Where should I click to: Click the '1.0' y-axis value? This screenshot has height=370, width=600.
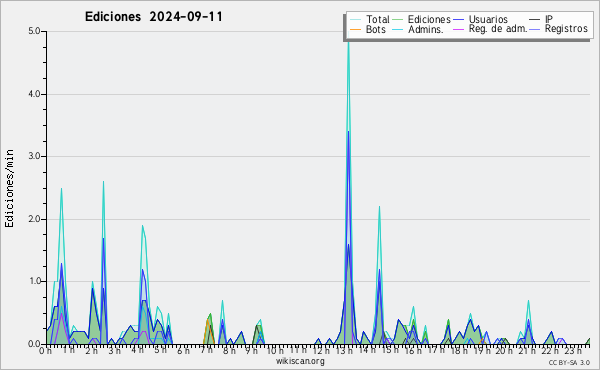coord(34,282)
